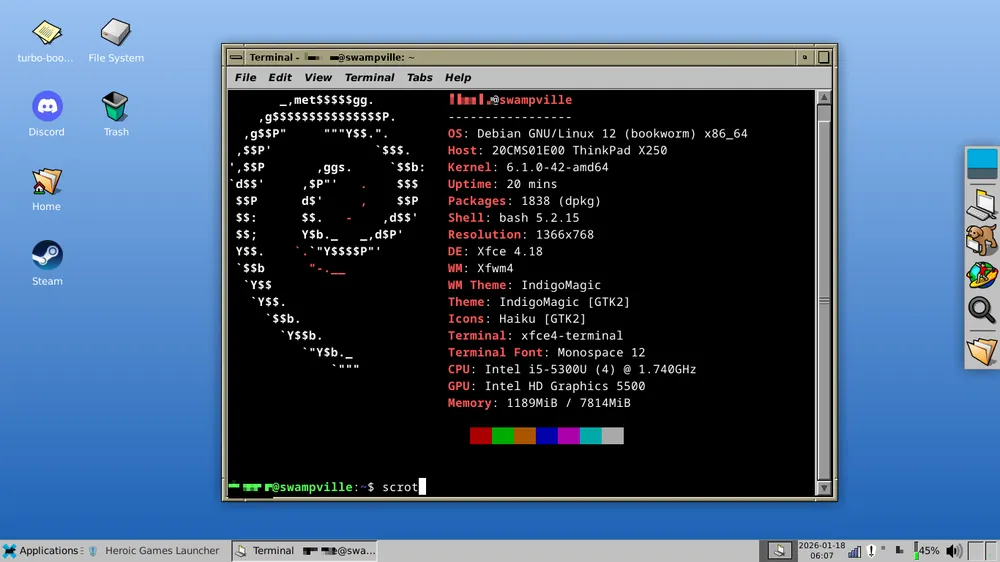Open the Discord desktop icon
The height and width of the screenshot is (562, 1000).
(x=47, y=107)
